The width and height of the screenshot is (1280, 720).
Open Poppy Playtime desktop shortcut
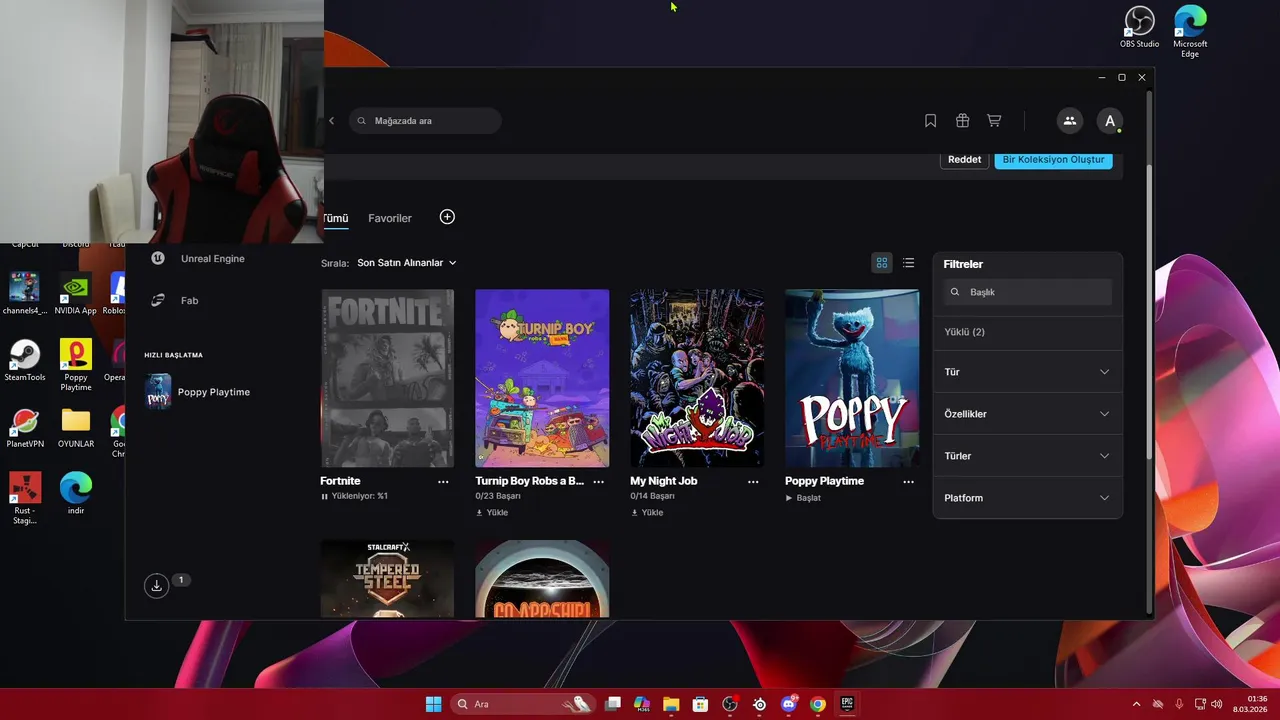point(76,365)
